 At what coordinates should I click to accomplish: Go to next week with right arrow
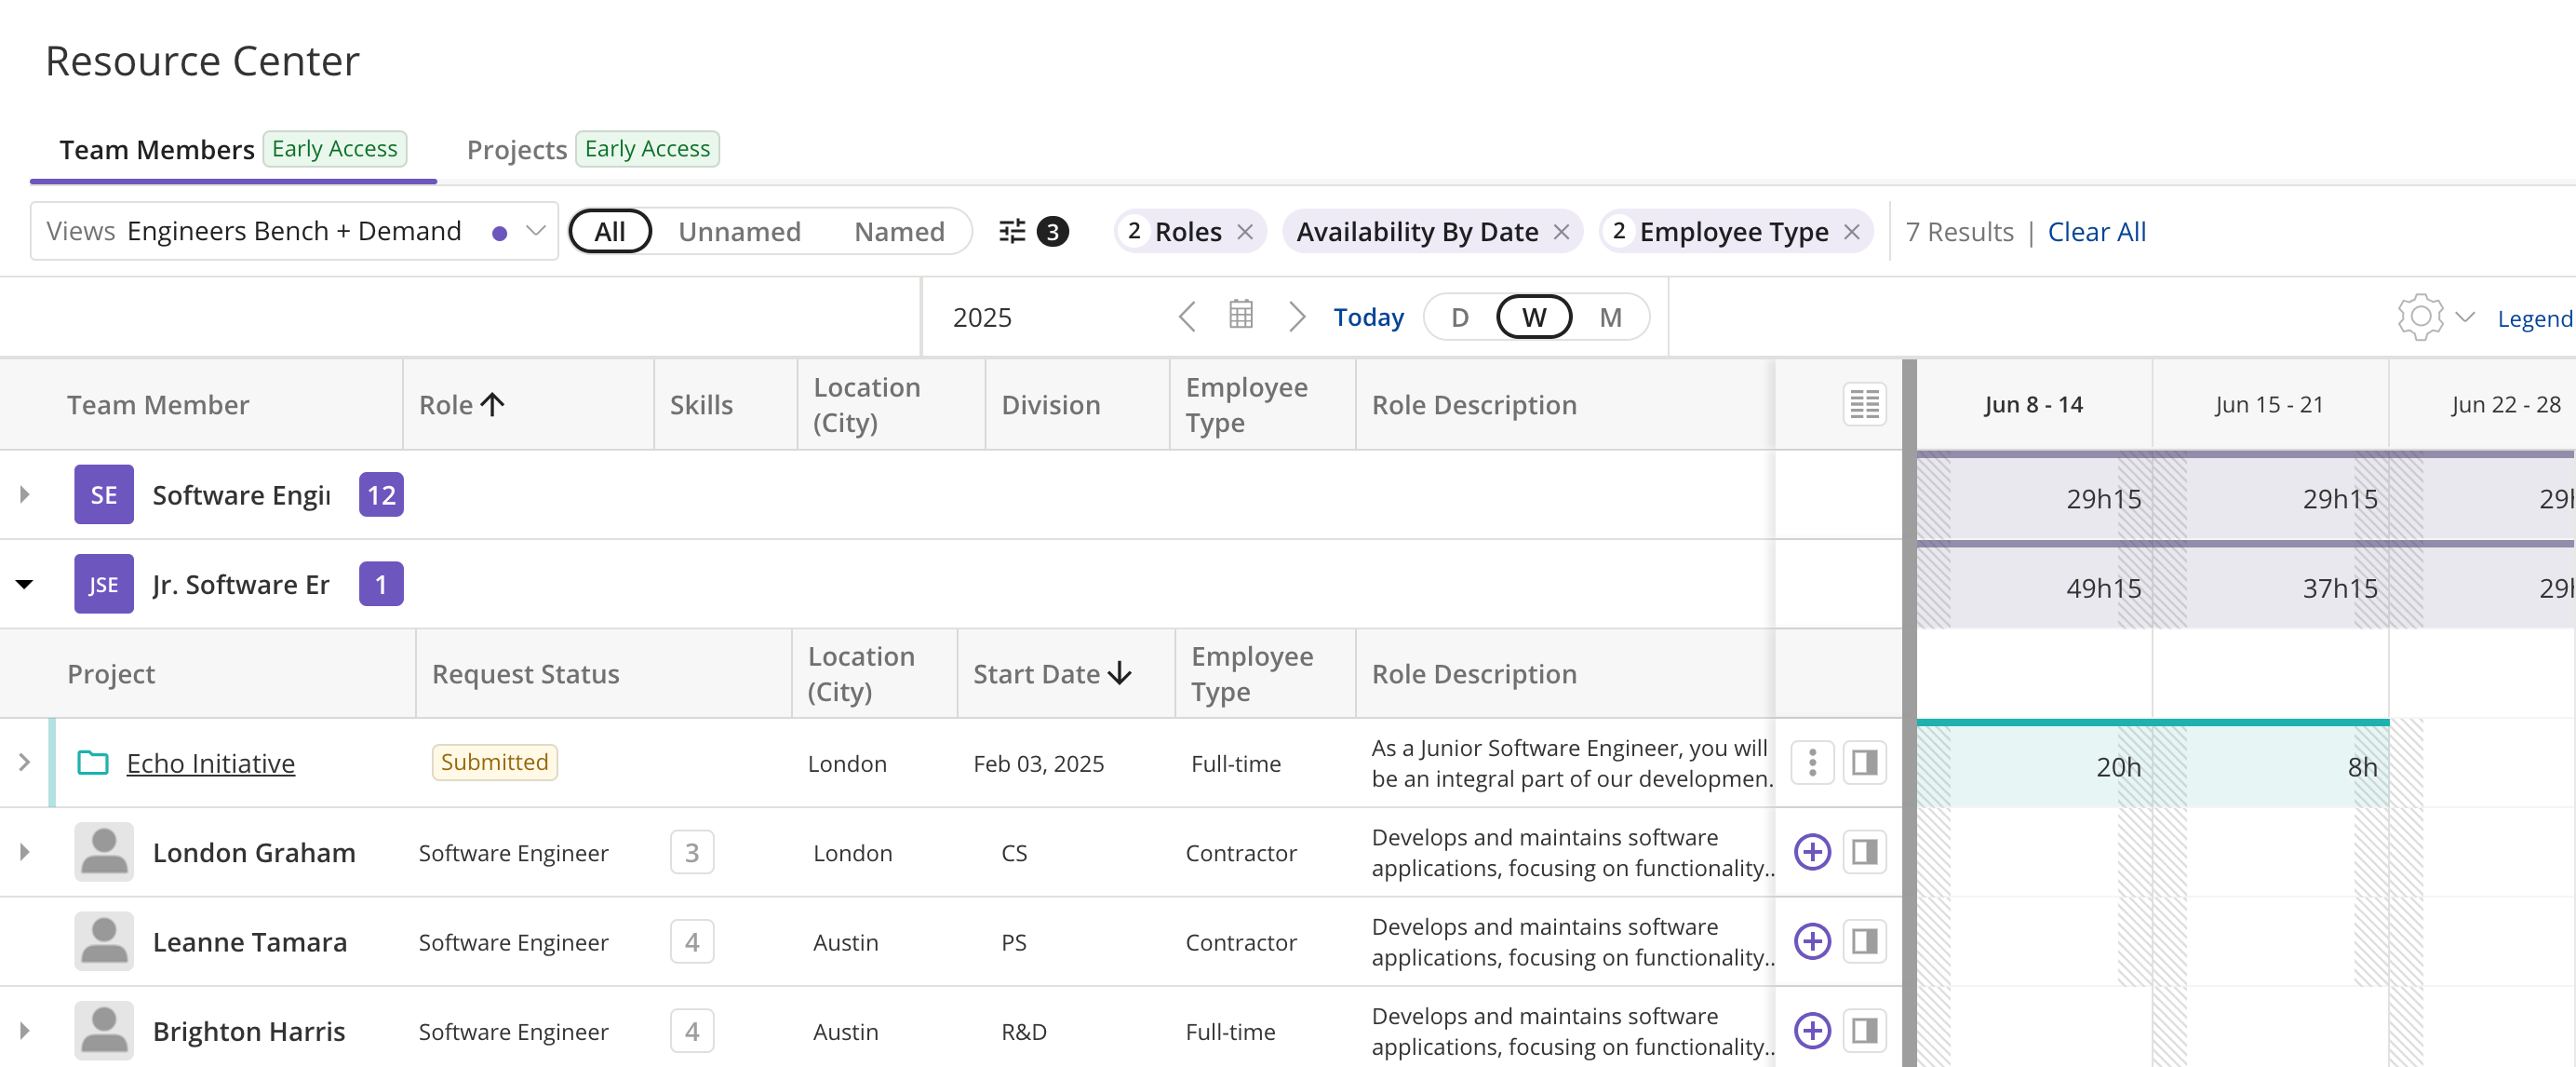(1296, 317)
